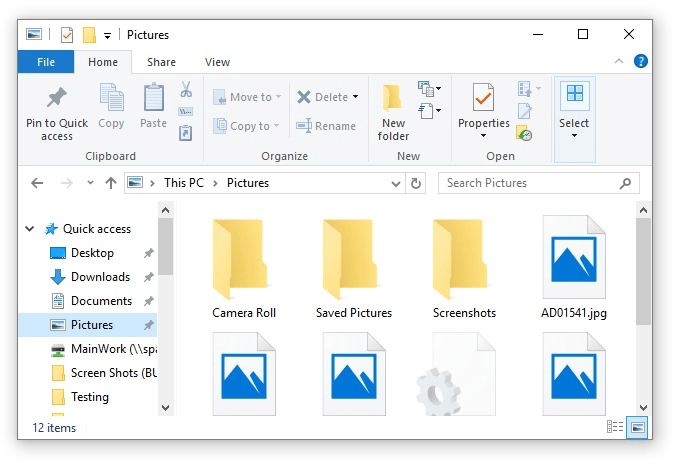Click Pictures in the breadcrumb path

tap(248, 183)
